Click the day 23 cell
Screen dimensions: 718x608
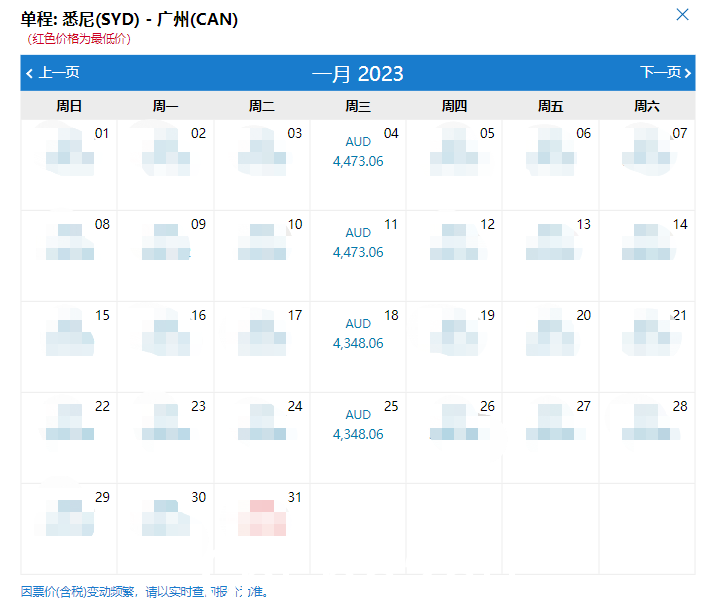click(x=166, y=438)
